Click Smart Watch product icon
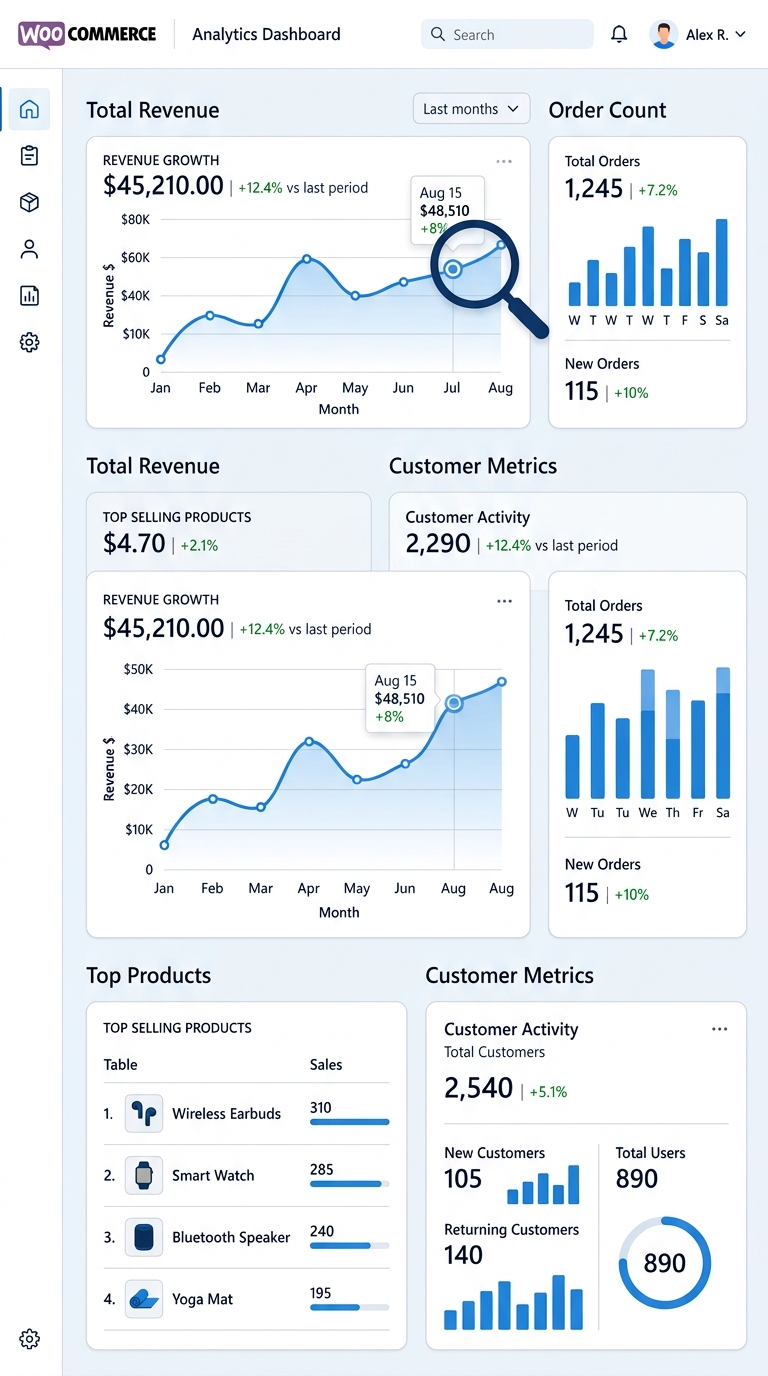The height and width of the screenshot is (1376, 768). click(144, 1175)
